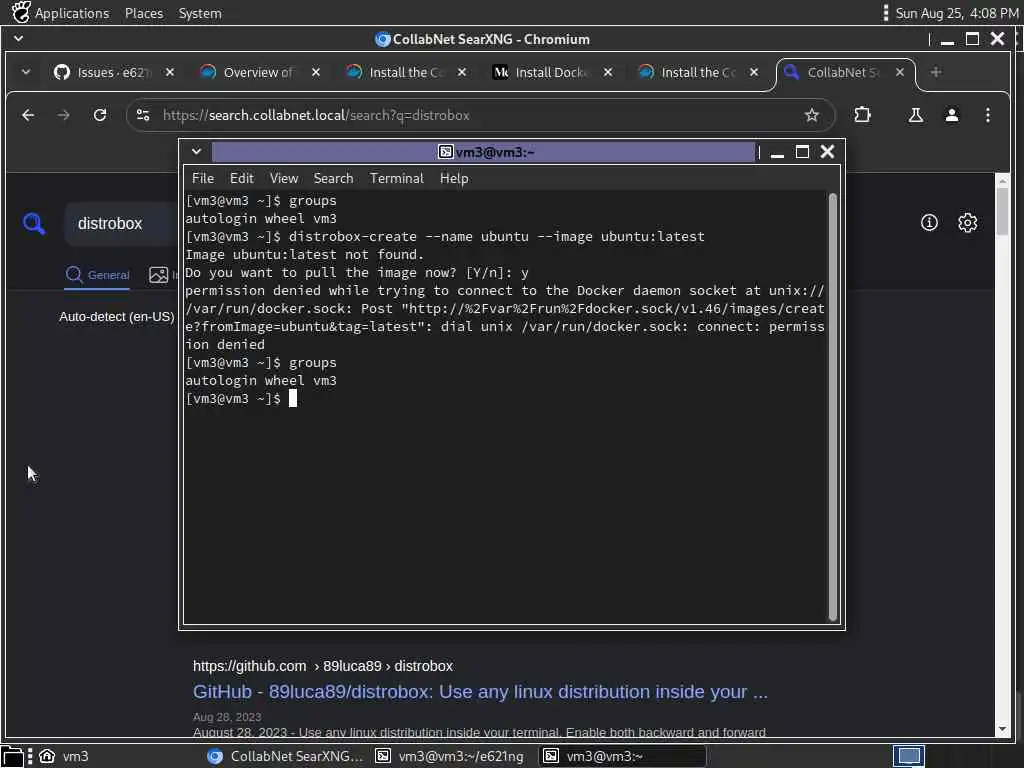Click the distrobox search query field
Viewport: 1024px width, 768px height.
tap(121, 224)
